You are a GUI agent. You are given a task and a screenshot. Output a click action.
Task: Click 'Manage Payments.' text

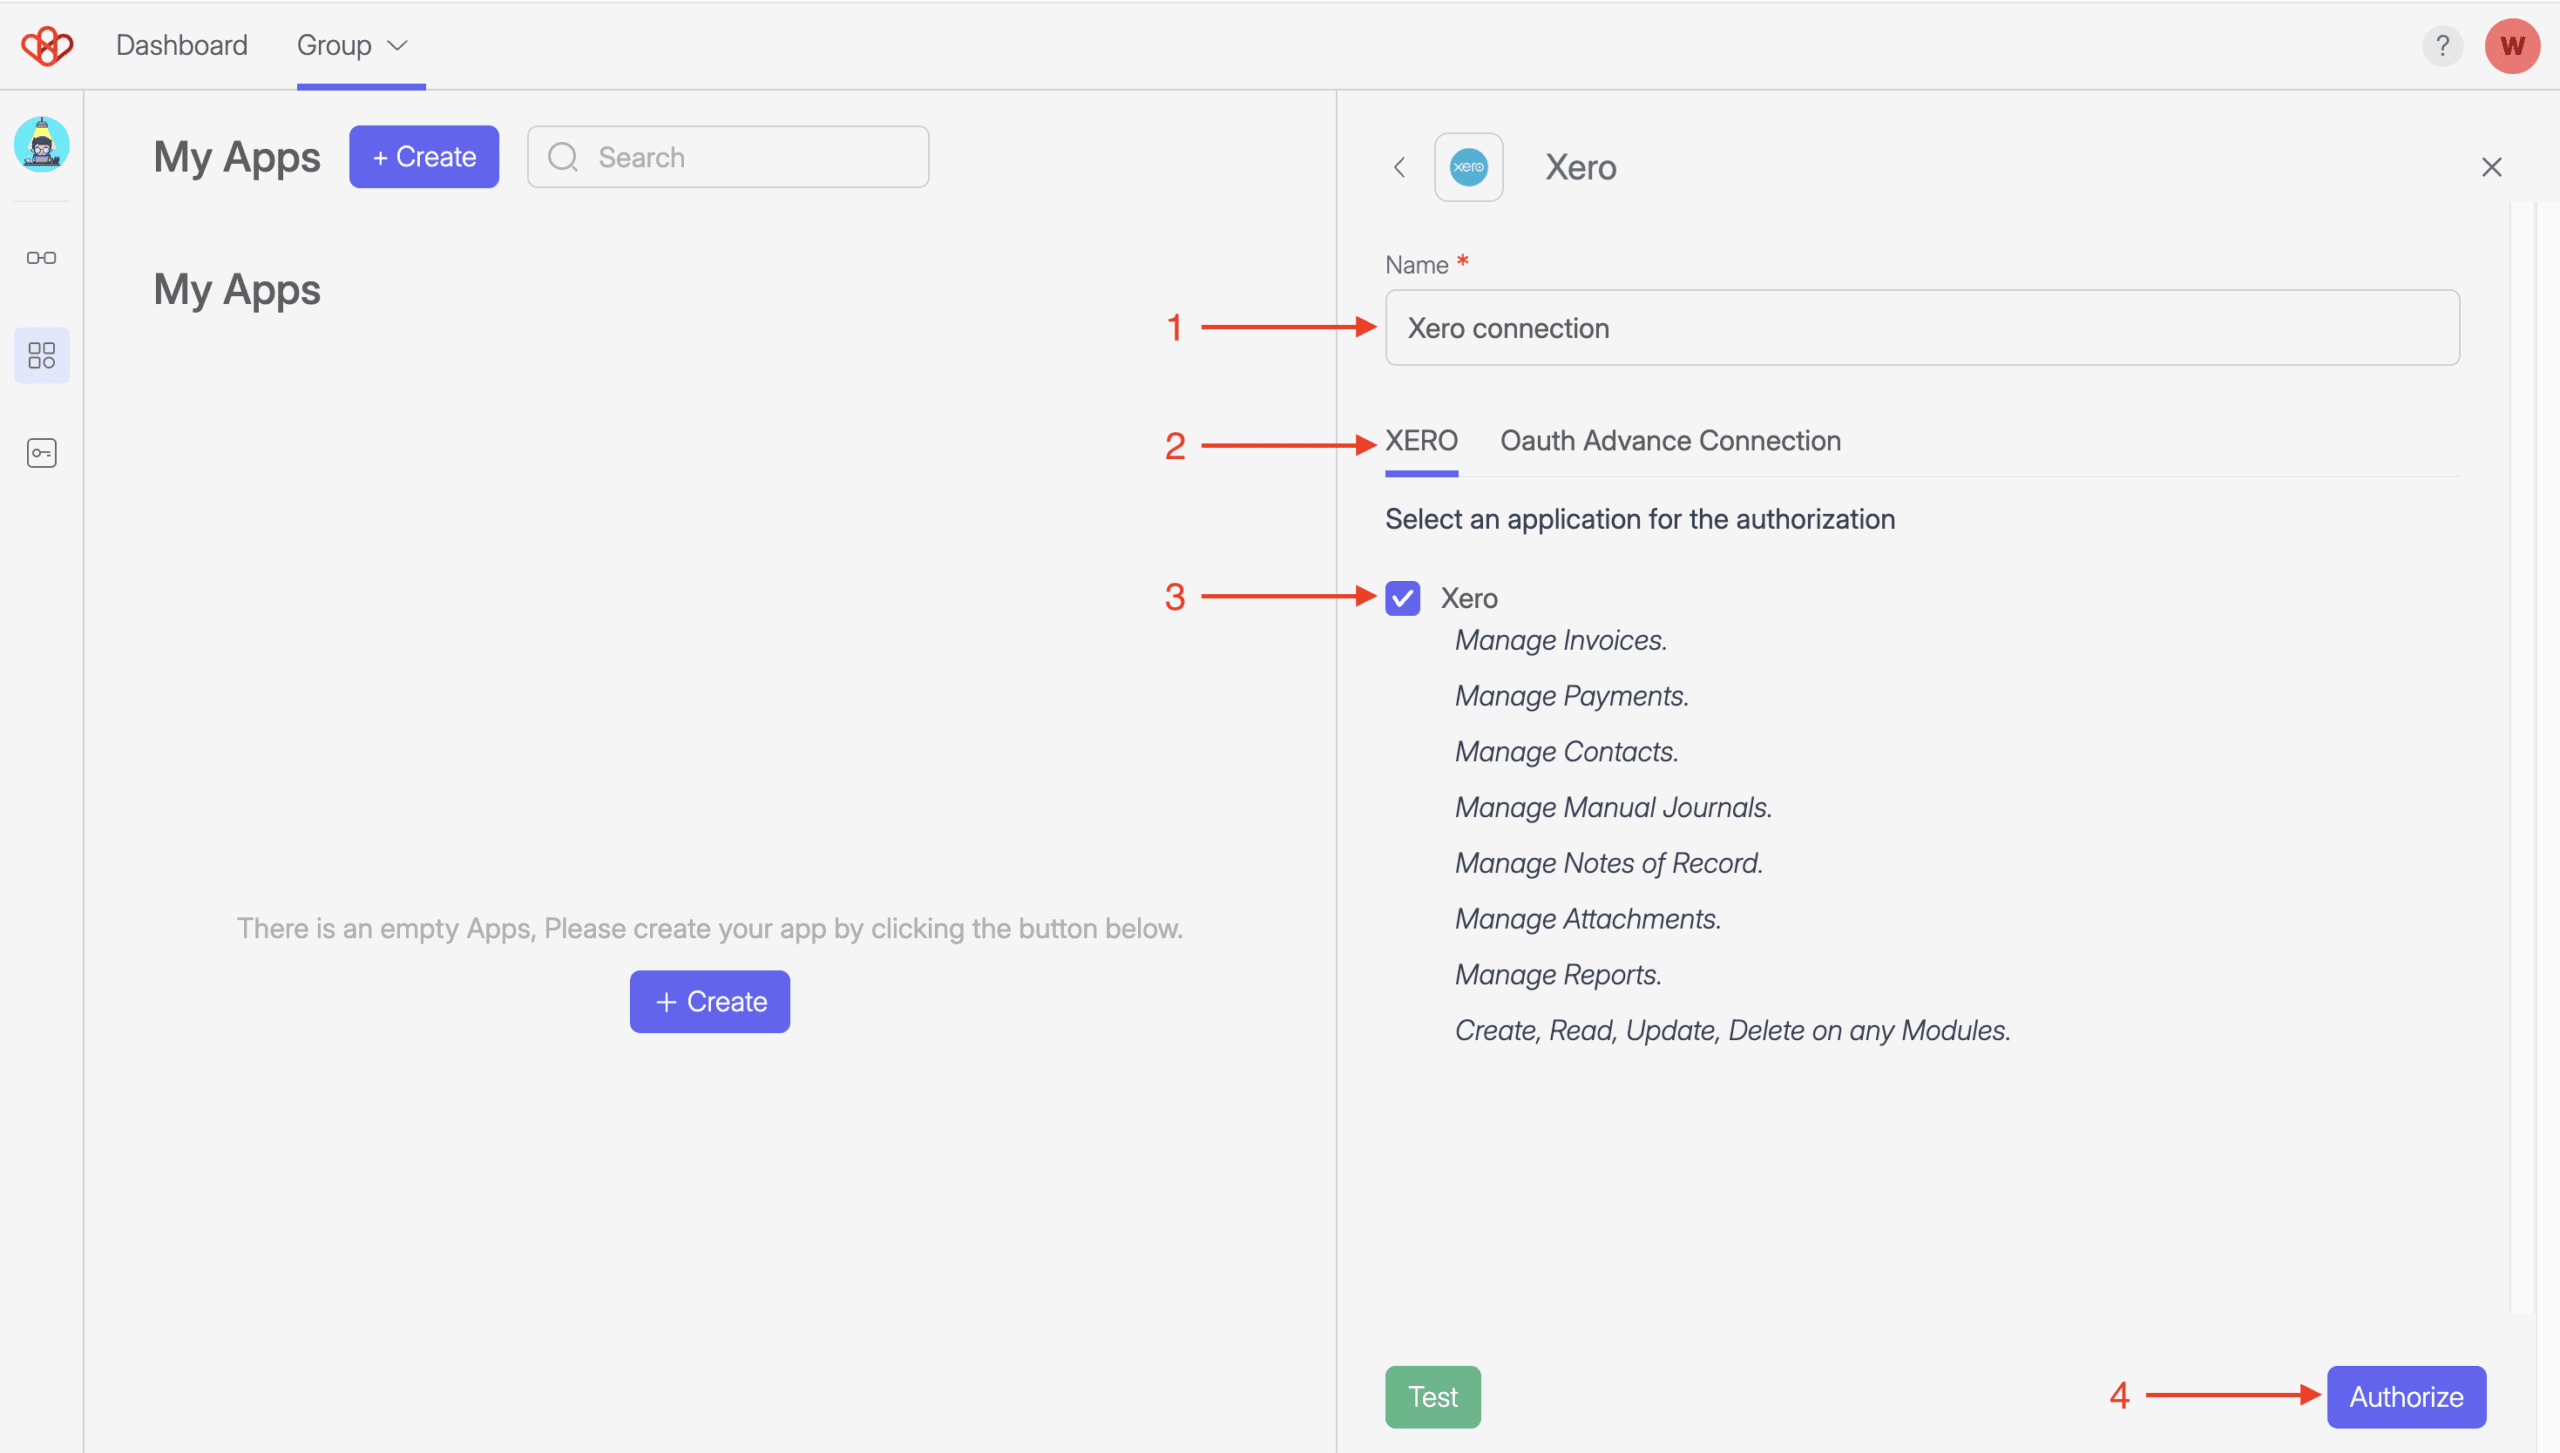[1572, 696]
